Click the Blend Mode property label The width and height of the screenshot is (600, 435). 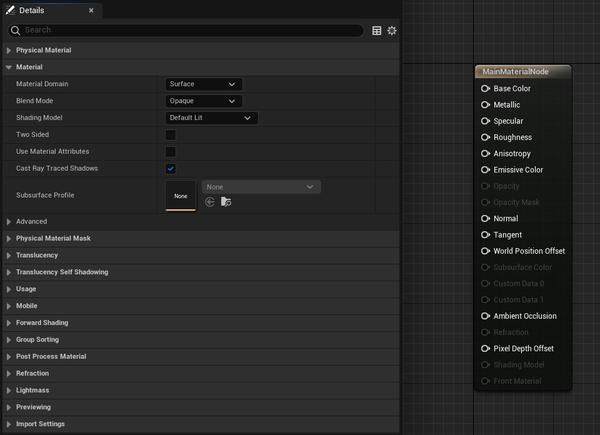point(34,101)
